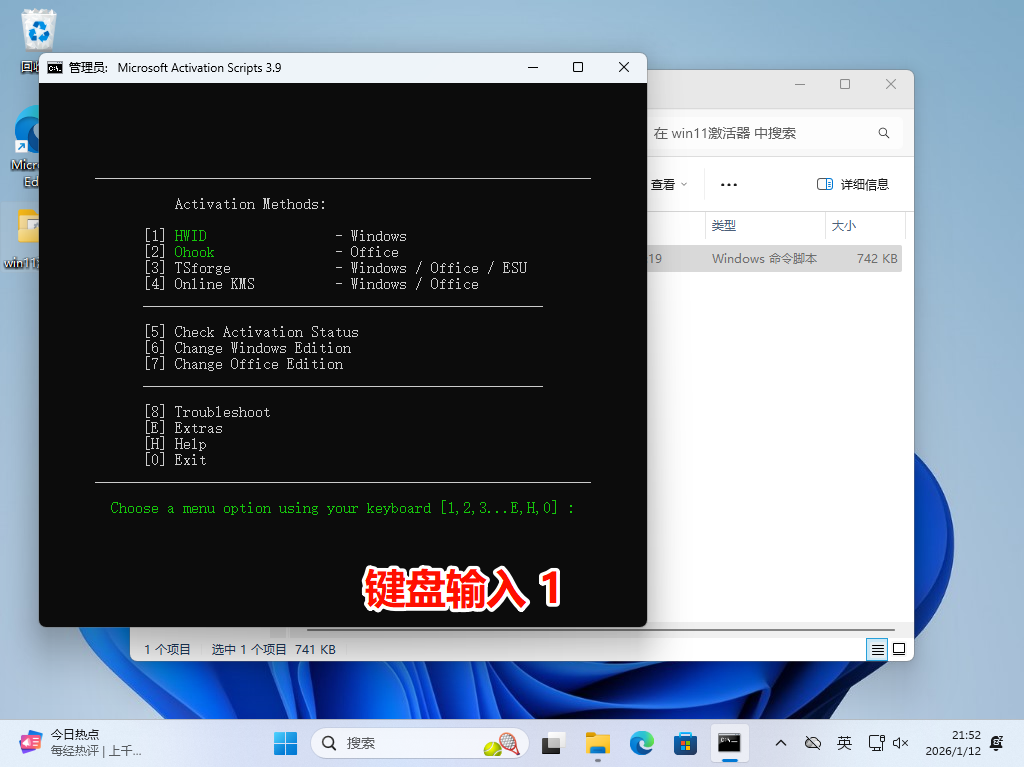Switch to large thumbnails view in status bar
Image resolution: width=1024 pixels, height=767 pixels.
(x=899, y=649)
